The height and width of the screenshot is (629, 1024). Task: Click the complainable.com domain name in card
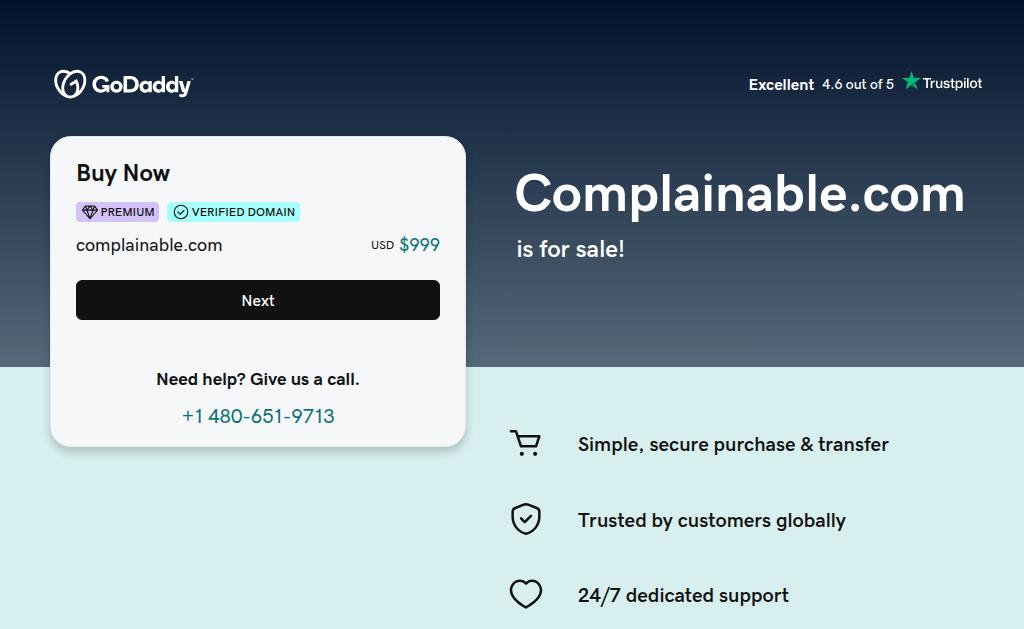149,245
